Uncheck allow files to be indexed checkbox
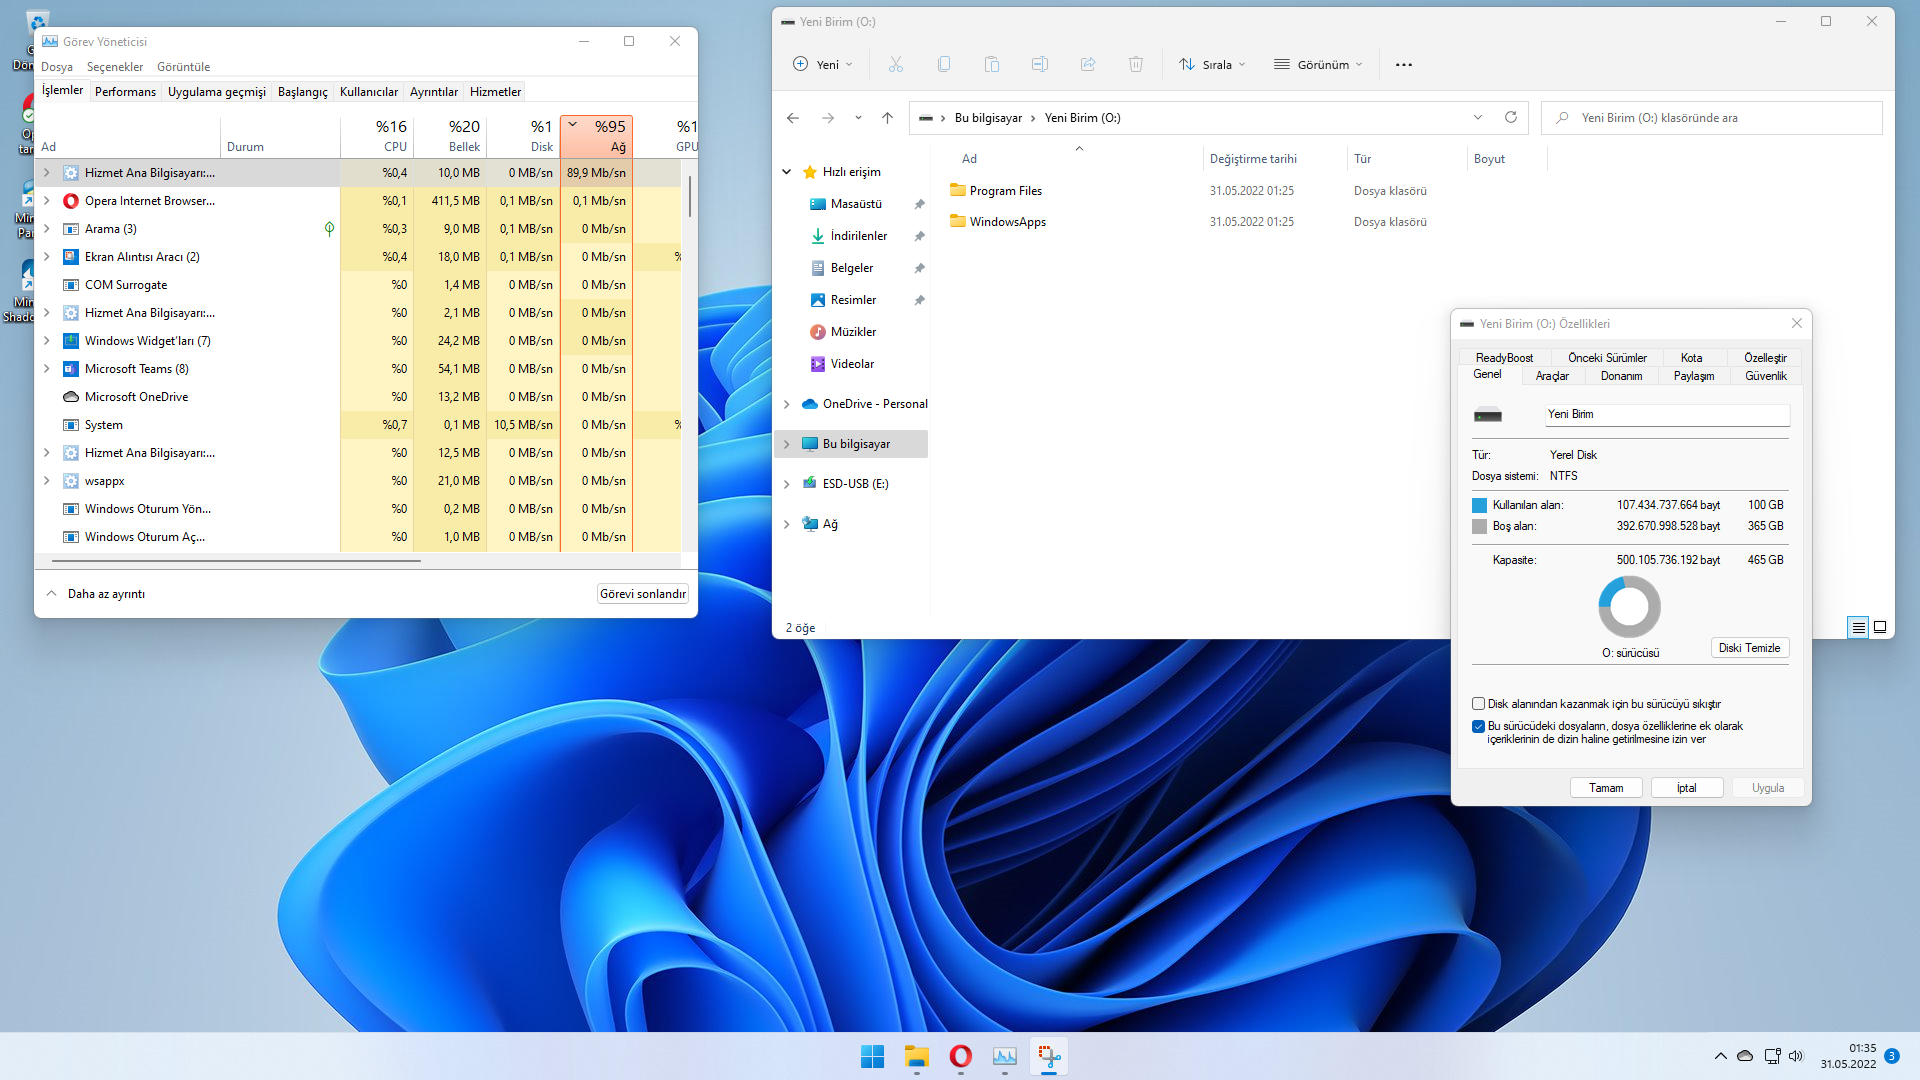 tap(1478, 727)
